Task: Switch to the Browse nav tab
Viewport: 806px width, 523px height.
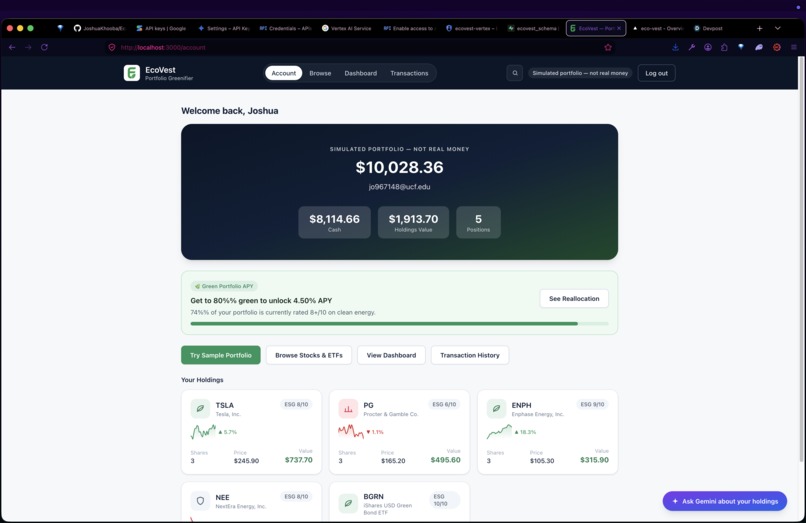Action: 320,73
